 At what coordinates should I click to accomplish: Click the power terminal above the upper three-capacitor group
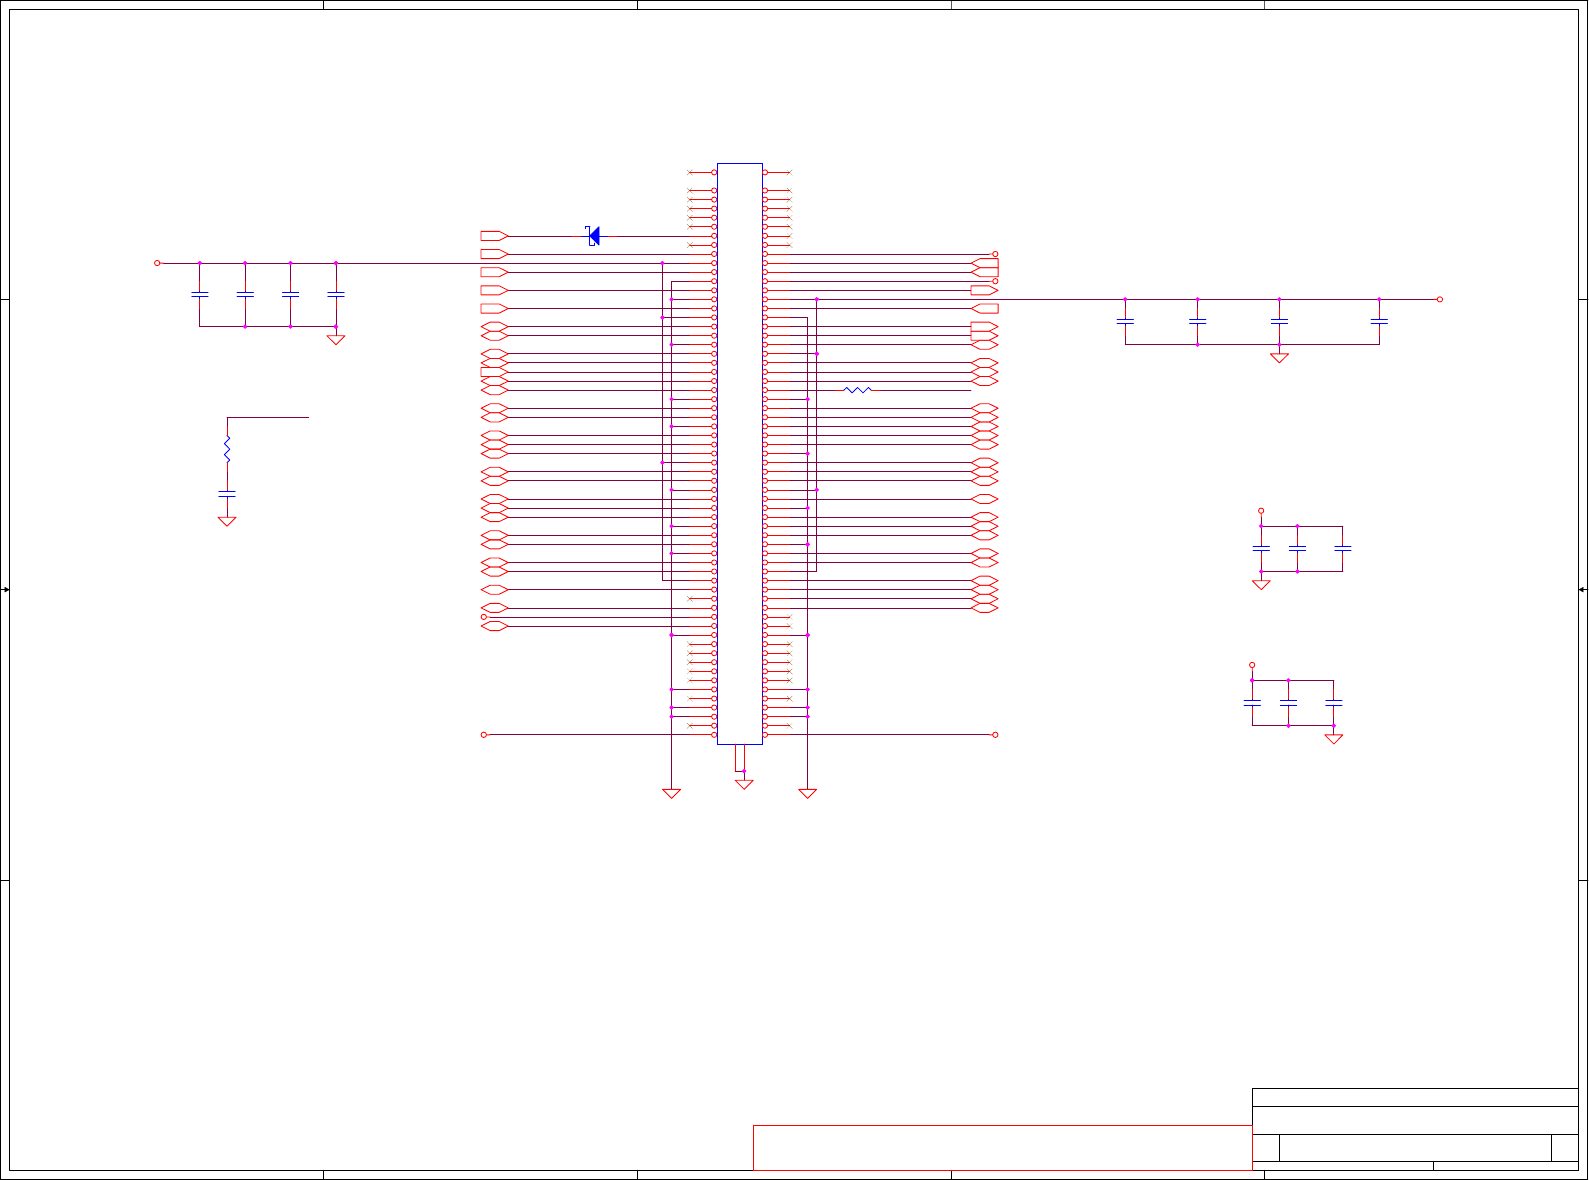(1261, 511)
